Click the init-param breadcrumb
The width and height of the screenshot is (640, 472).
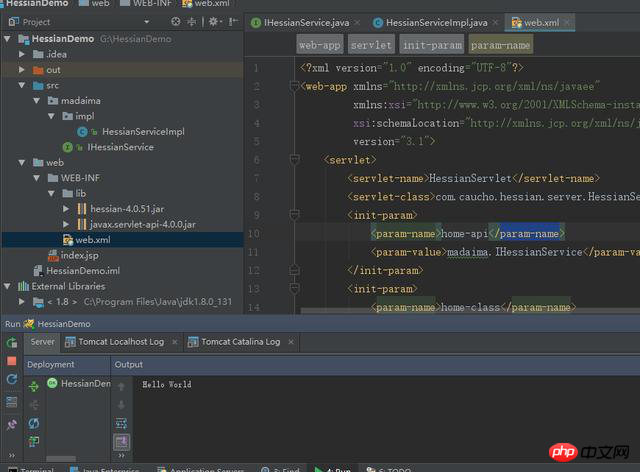pyautogui.click(x=429, y=45)
